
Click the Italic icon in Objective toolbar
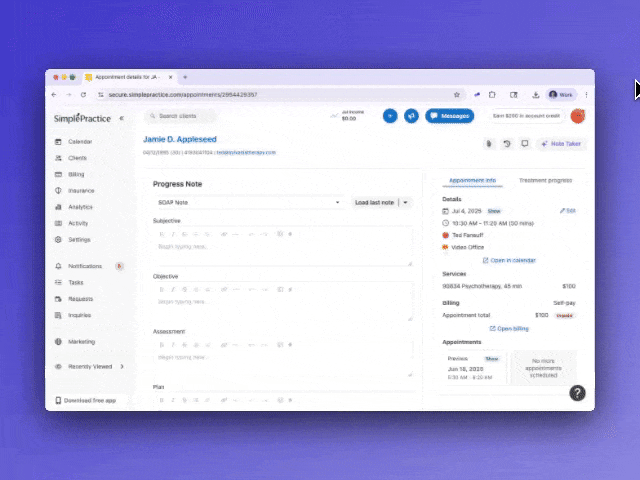point(173,289)
